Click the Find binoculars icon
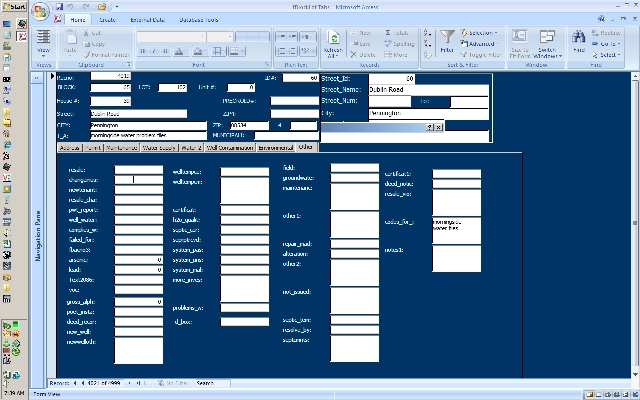 click(x=579, y=42)
